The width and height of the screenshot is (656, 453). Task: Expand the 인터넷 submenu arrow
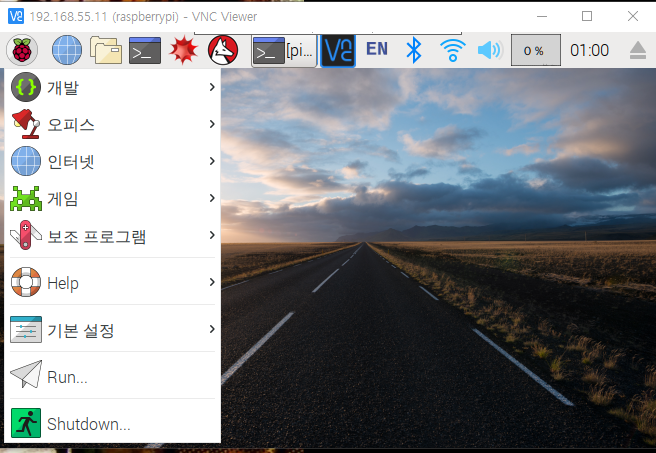(x=212, y=161)
